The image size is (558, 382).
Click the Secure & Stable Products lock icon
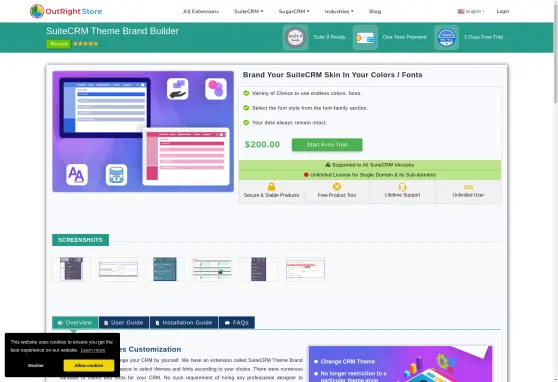pyautogui.click(x=271, y=187)
